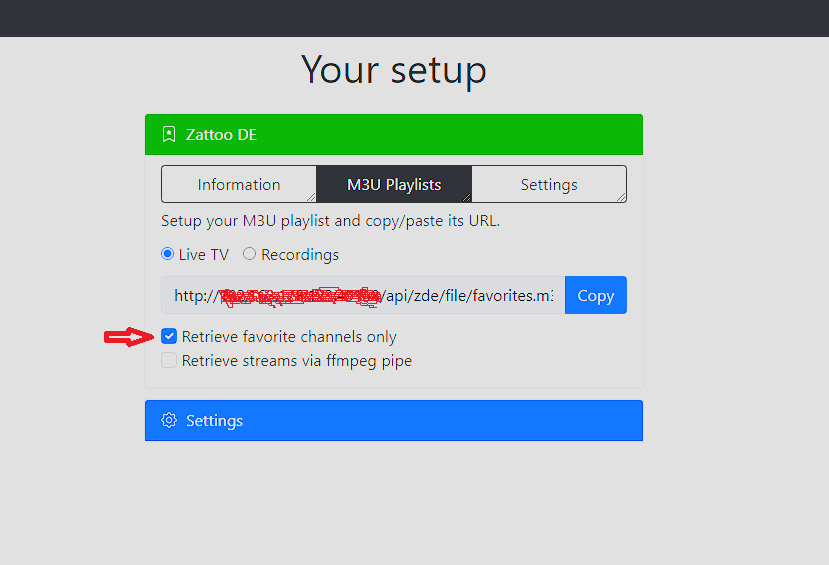Uncheck Retrieve favorite channels only

(169, 336)
